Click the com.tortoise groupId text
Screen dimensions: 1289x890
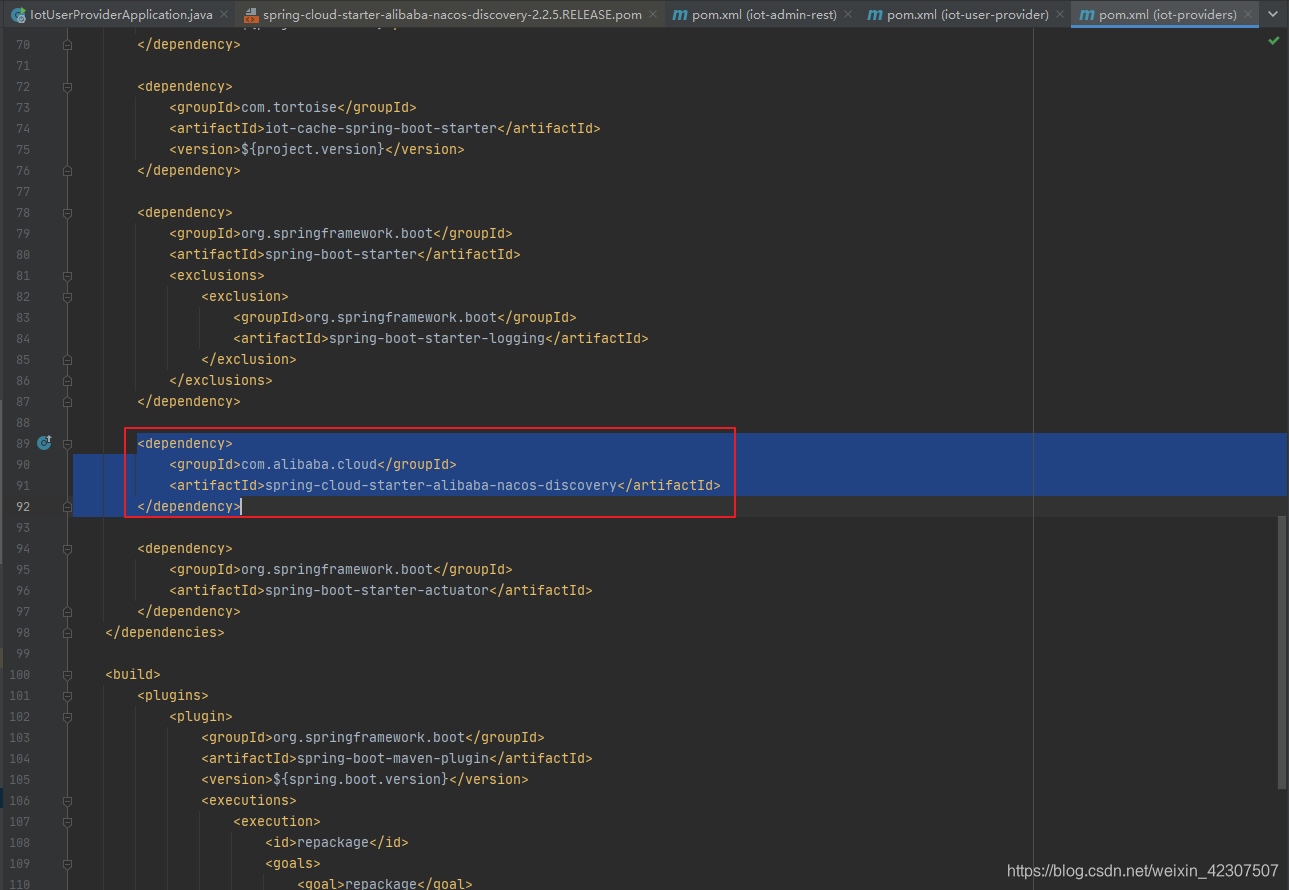click(x=290, y=108)
